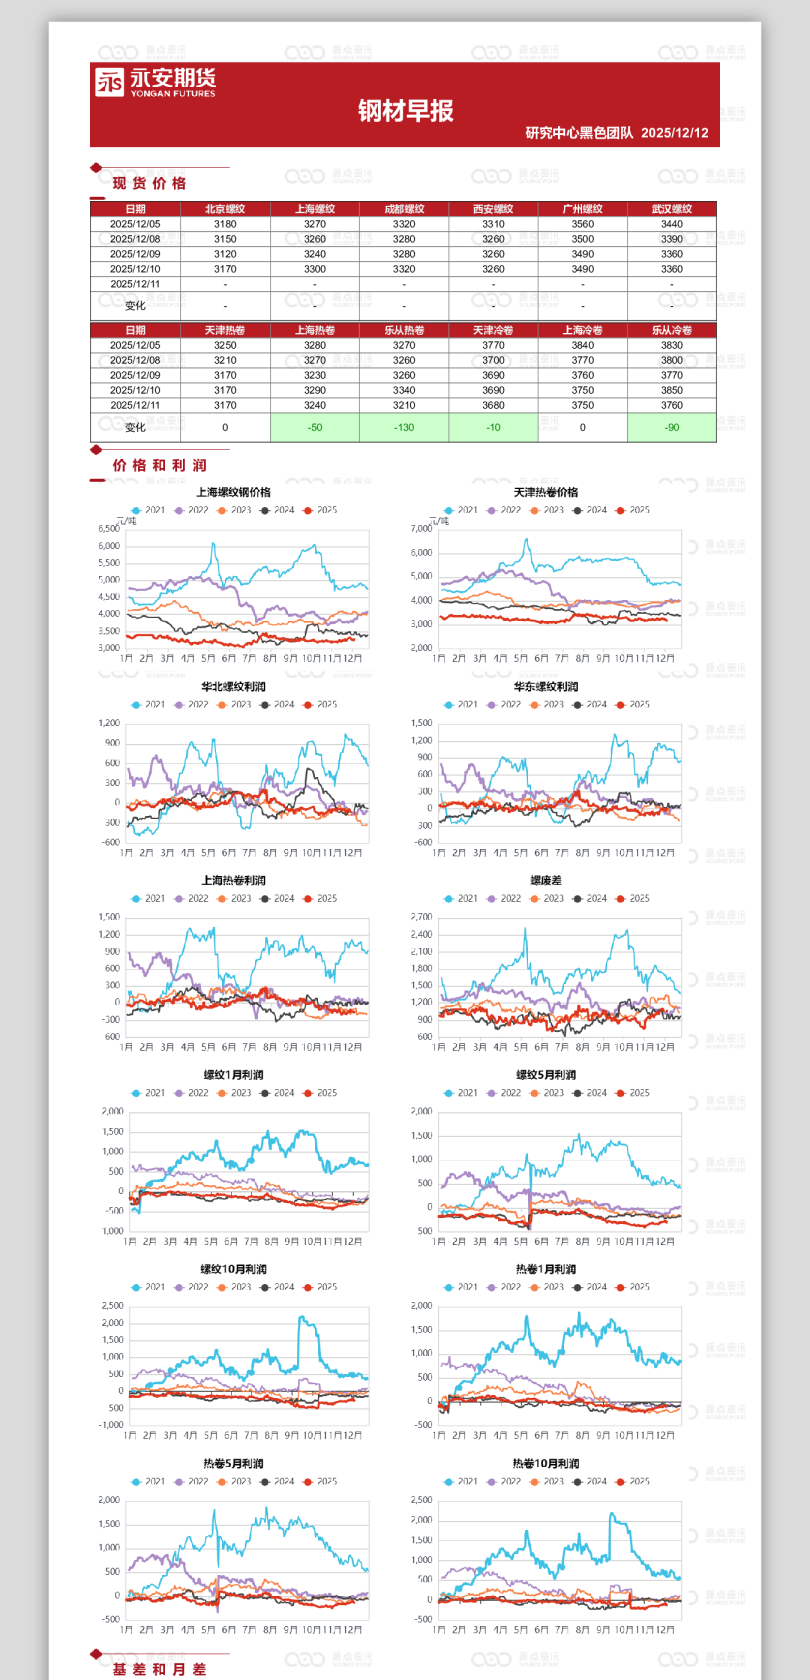Select the 广州螺纹 column header

point(583,209)
